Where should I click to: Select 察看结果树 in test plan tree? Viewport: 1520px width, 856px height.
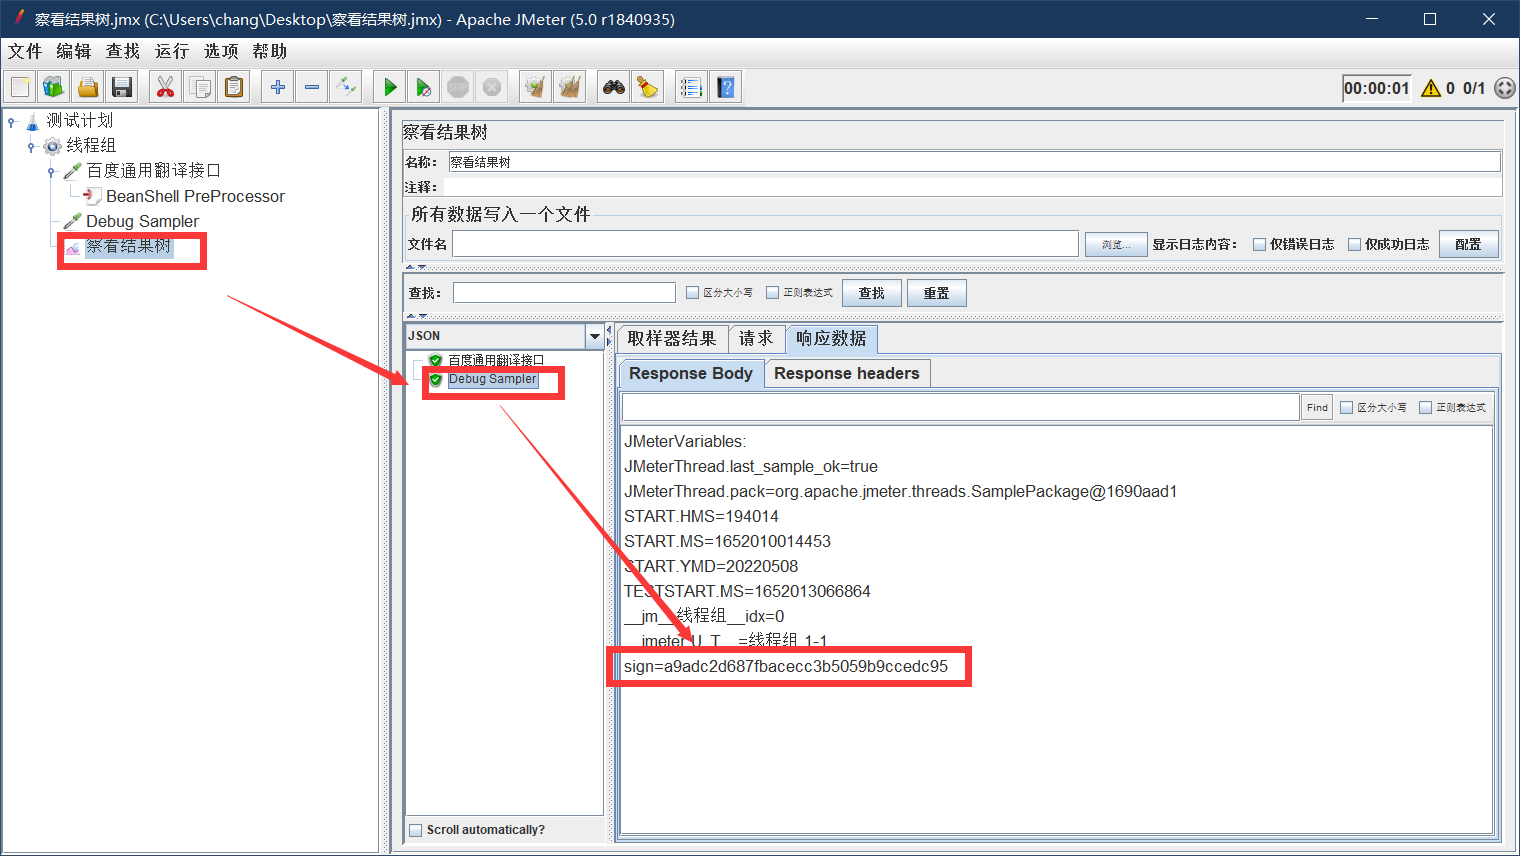coord(128,247)
